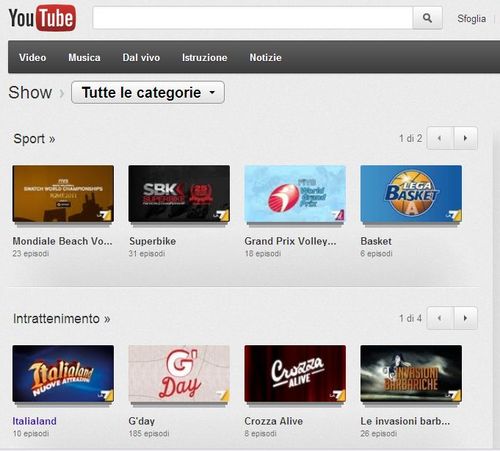Click the Show breadcrumb heading
The image size is (500, 451).
click(x=30, y=92)
